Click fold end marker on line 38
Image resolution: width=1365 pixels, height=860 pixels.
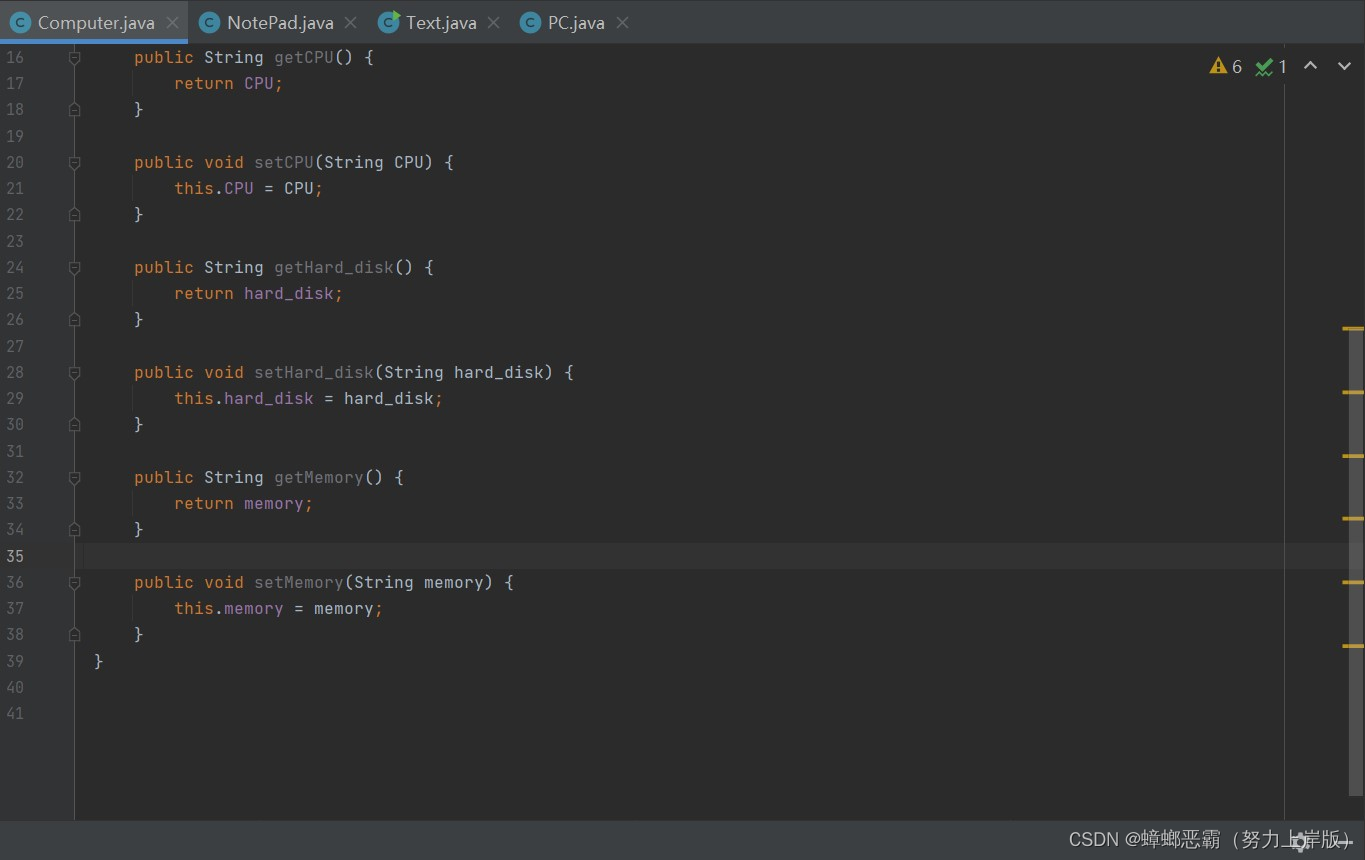pyautogui.click(x=74, y=635)
